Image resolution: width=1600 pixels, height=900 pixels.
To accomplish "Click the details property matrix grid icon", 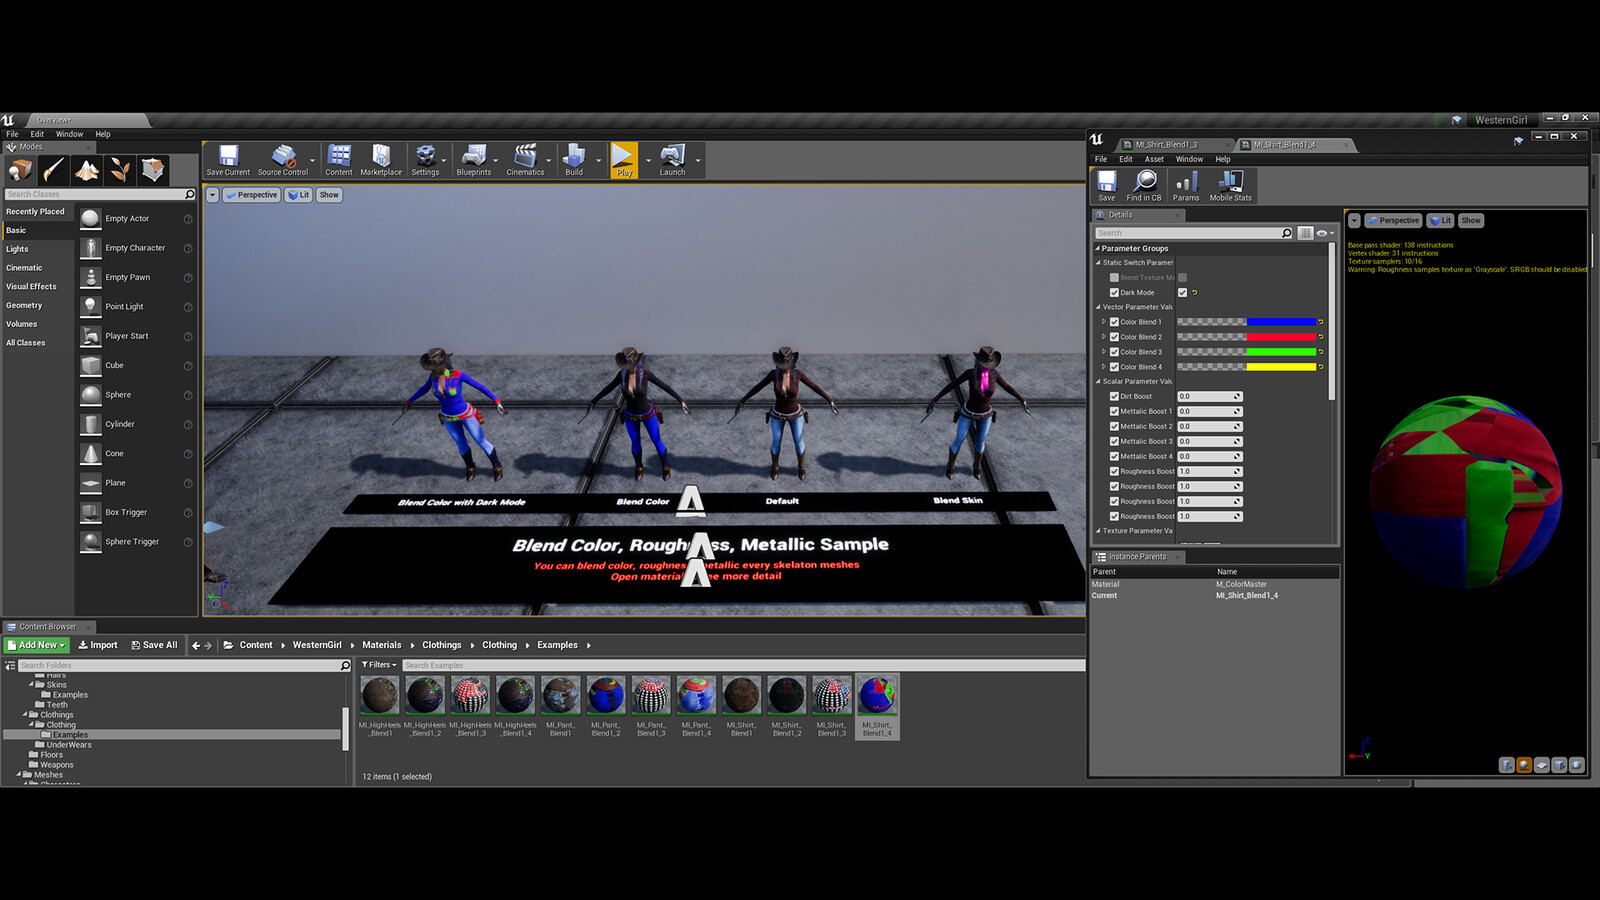I will pyautogui.click(x=1305, y=233).
